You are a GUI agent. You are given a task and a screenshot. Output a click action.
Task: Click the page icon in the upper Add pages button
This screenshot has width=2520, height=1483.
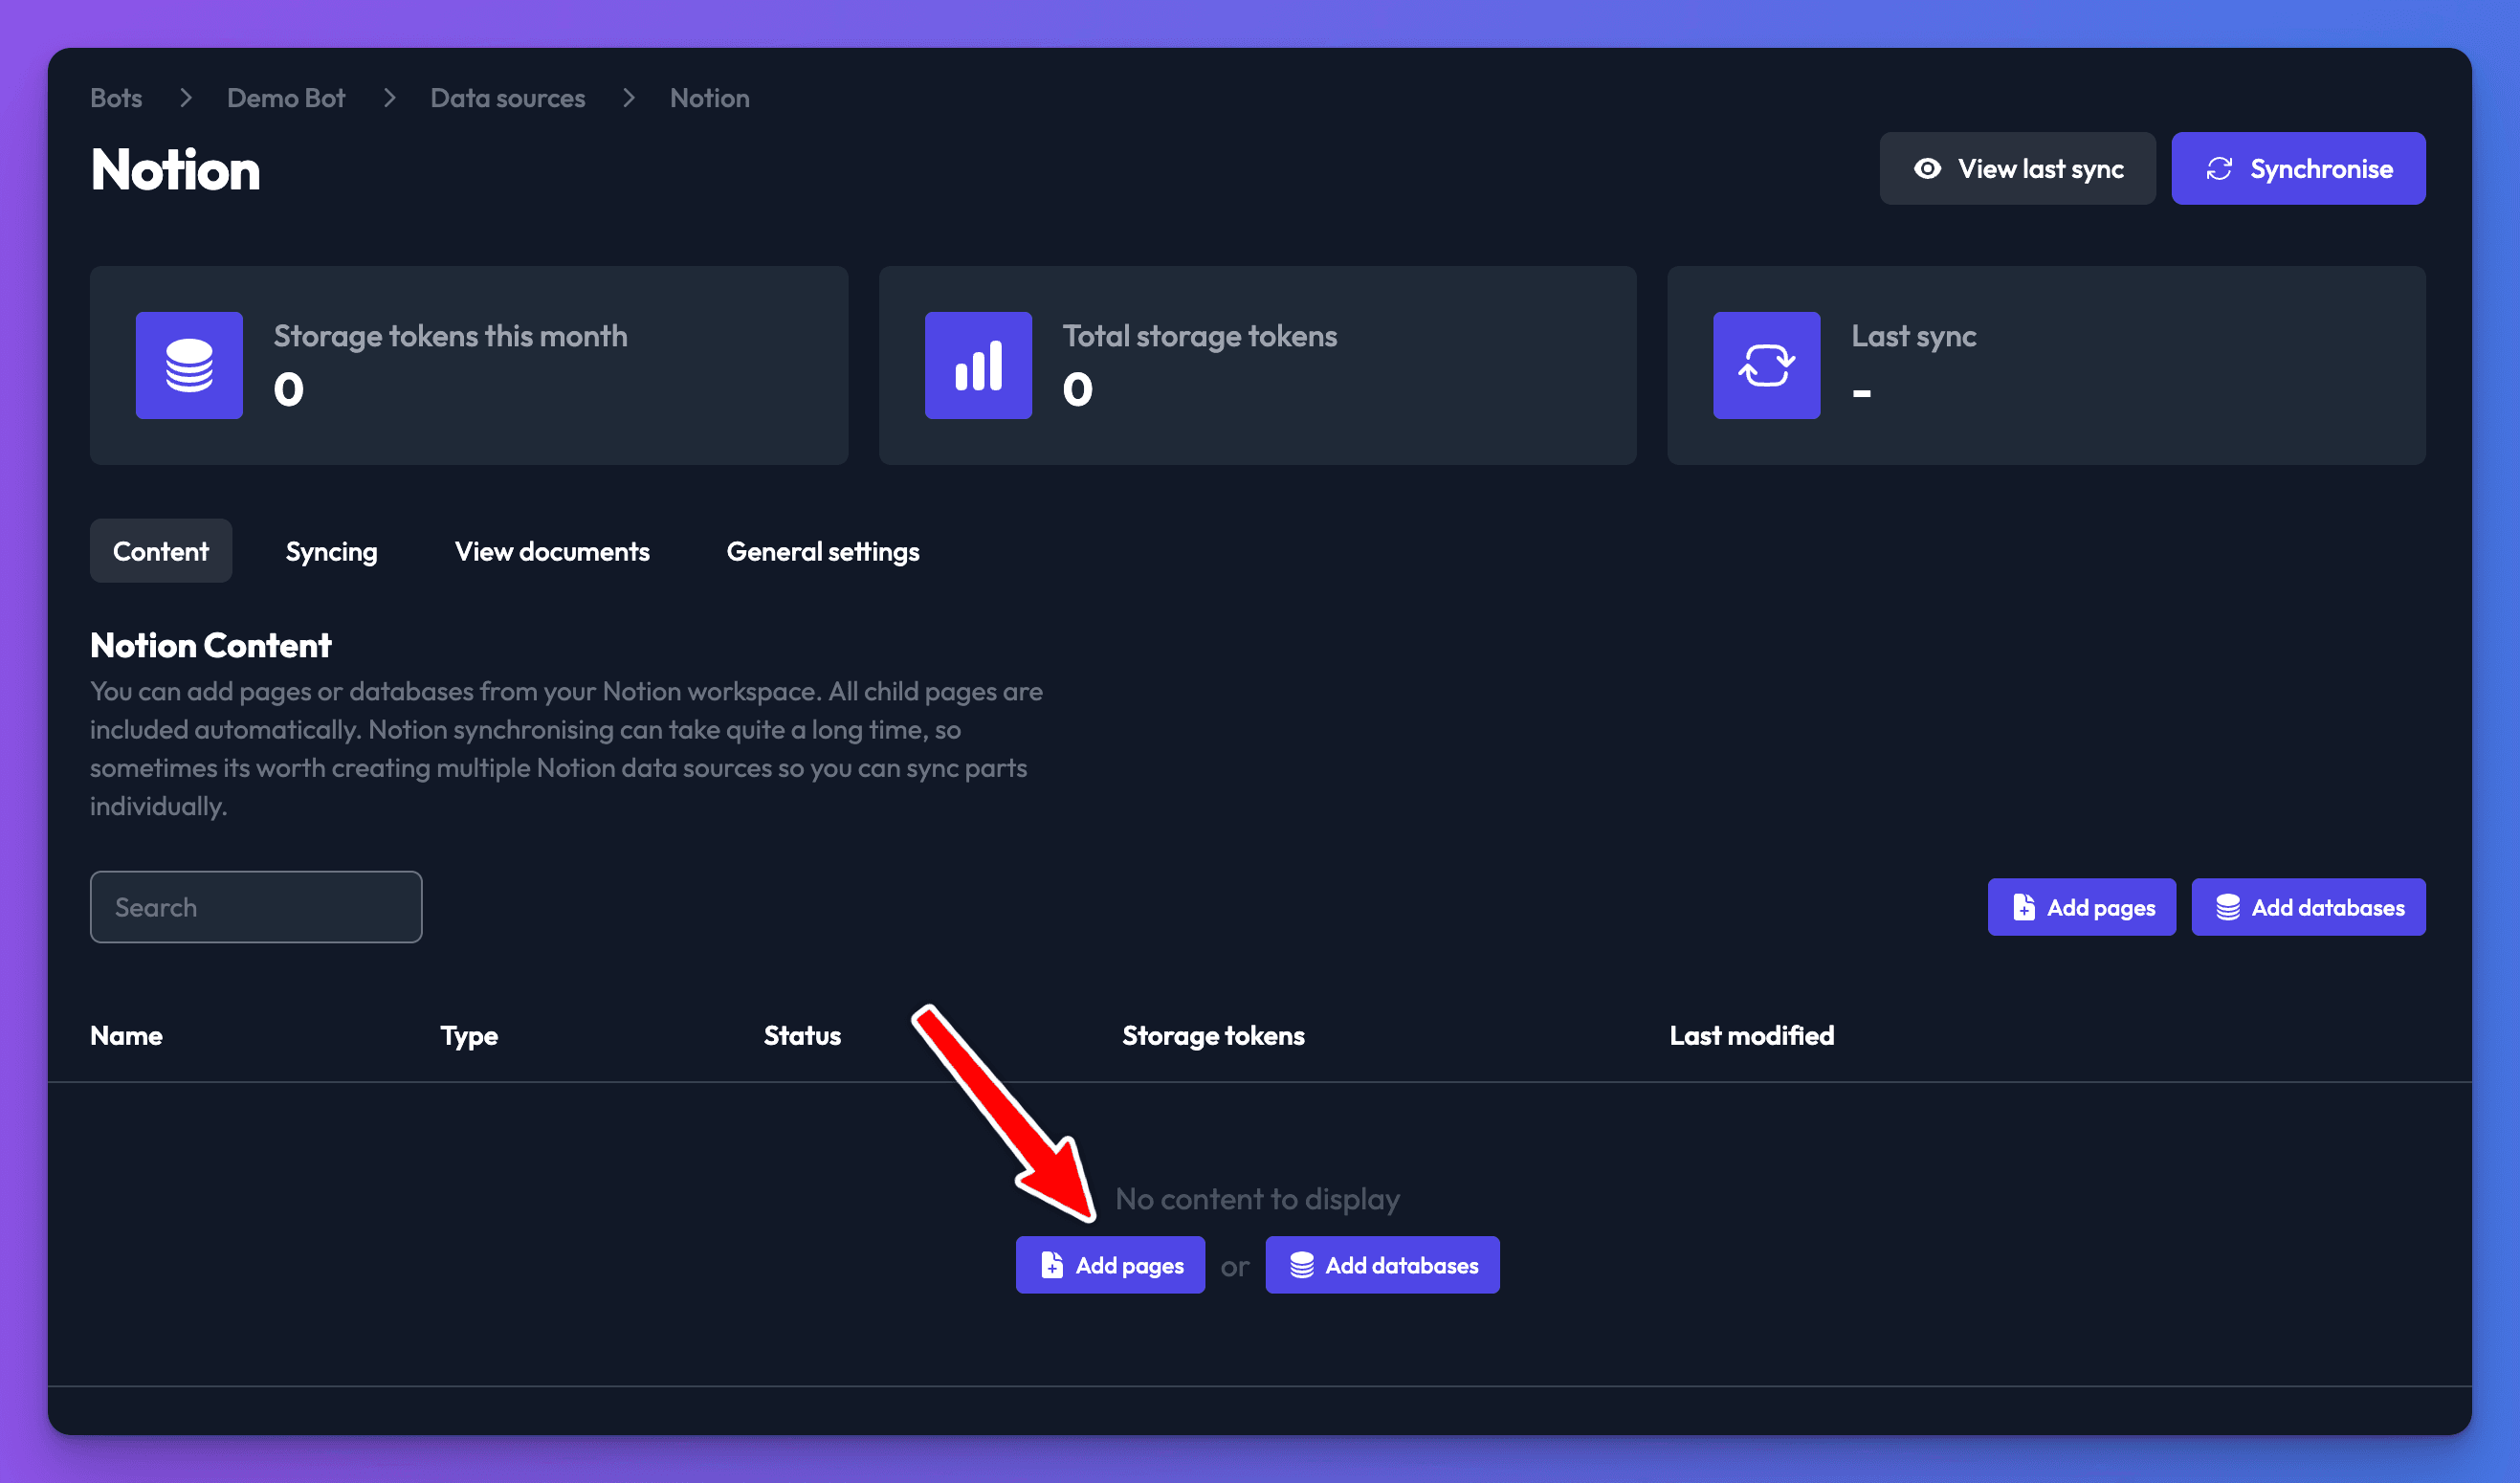click(2023, 907)
